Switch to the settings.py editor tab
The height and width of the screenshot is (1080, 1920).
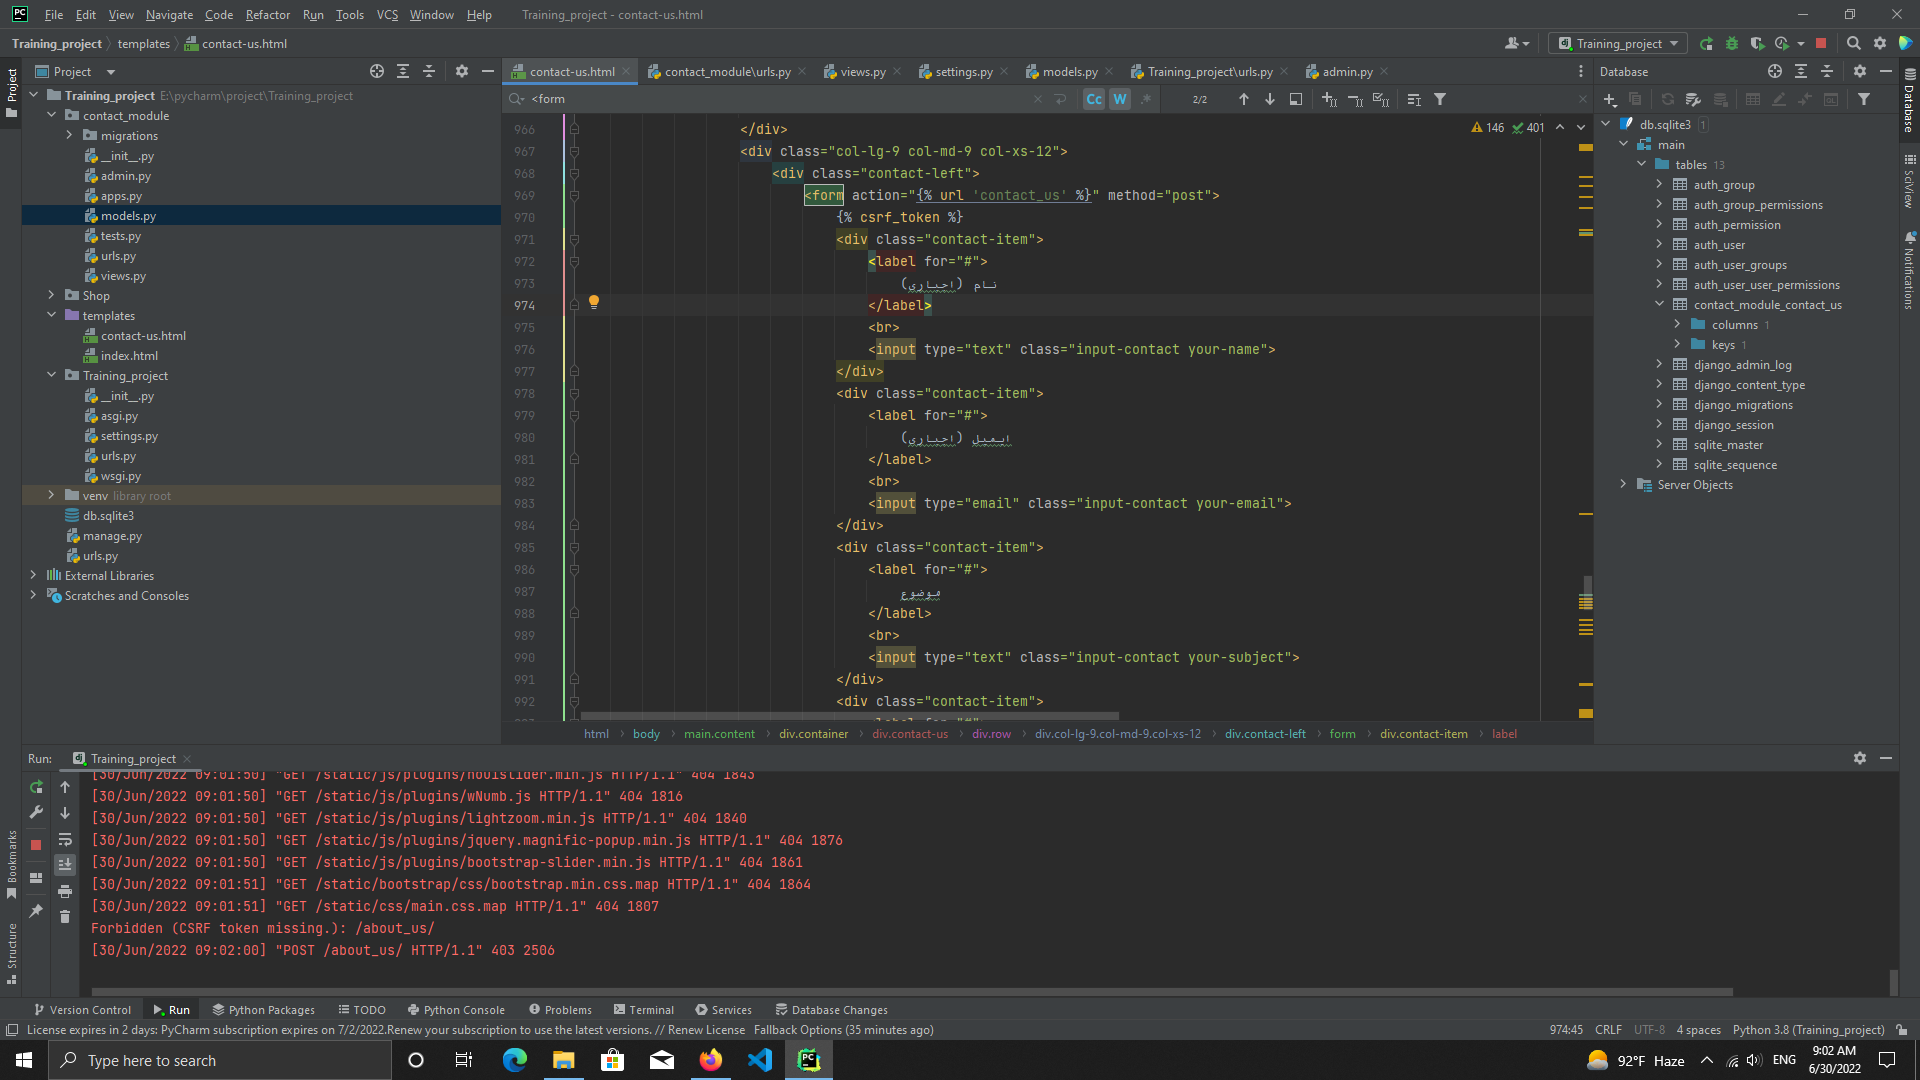963,71
